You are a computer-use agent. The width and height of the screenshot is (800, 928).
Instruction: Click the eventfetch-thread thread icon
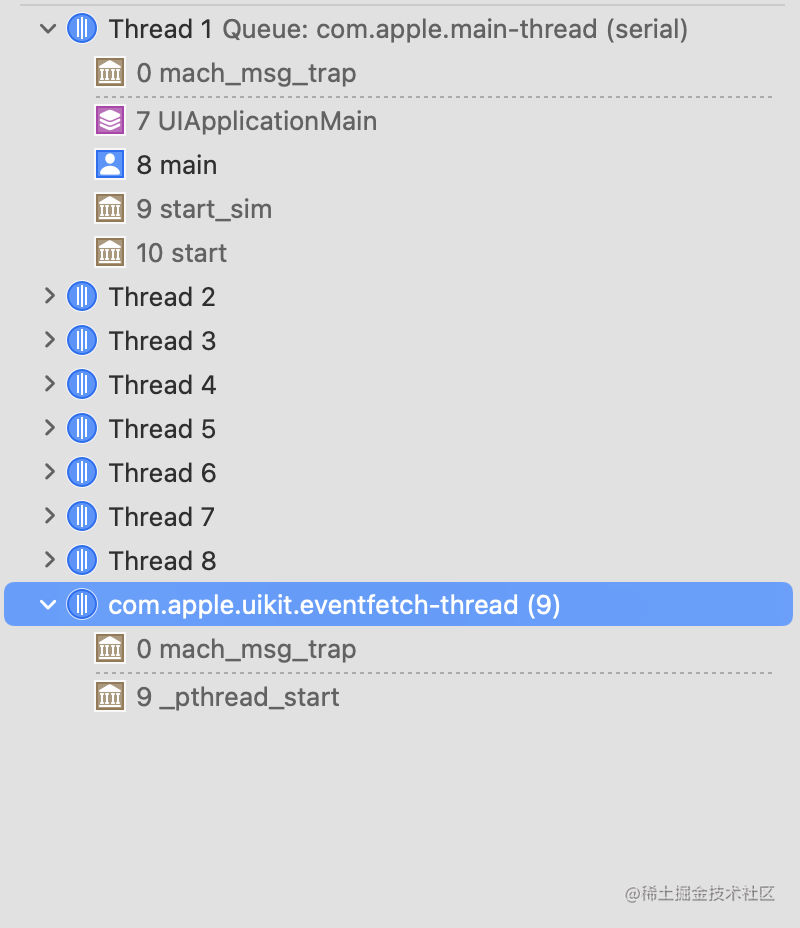[x=82, y=605]
